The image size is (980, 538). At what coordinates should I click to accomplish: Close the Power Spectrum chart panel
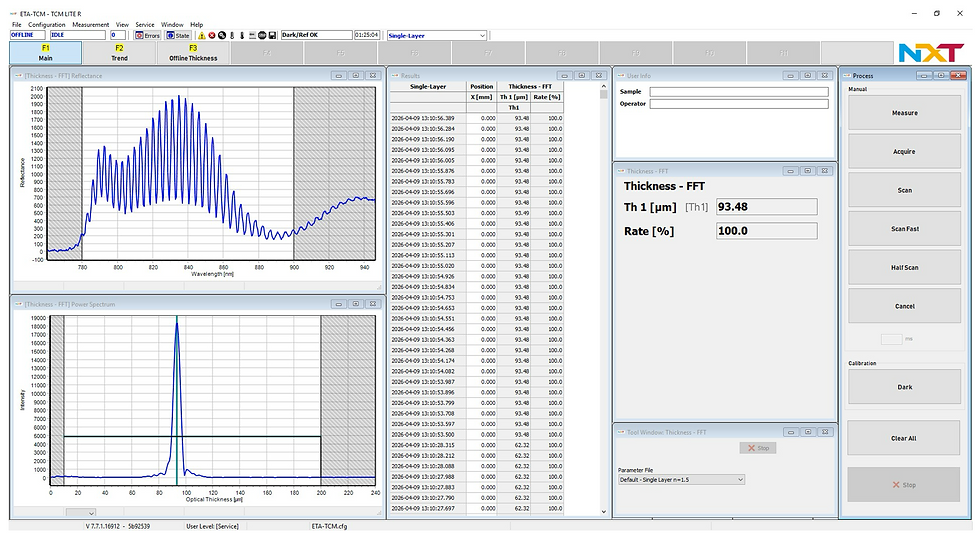(372, 304)
